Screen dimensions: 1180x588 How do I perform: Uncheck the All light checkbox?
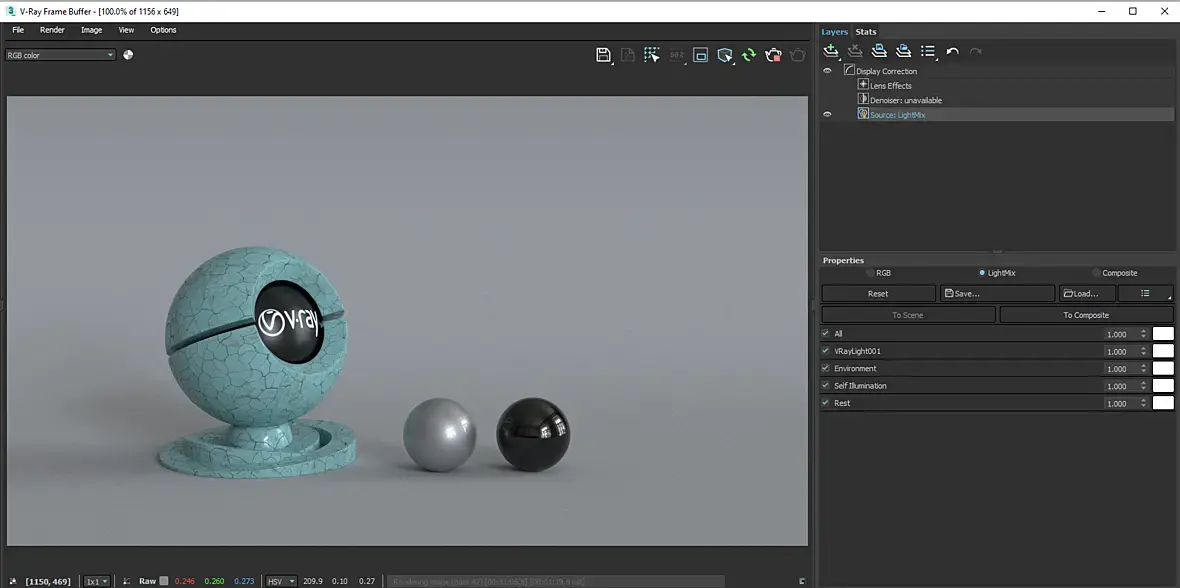click(x=826, y=333)
